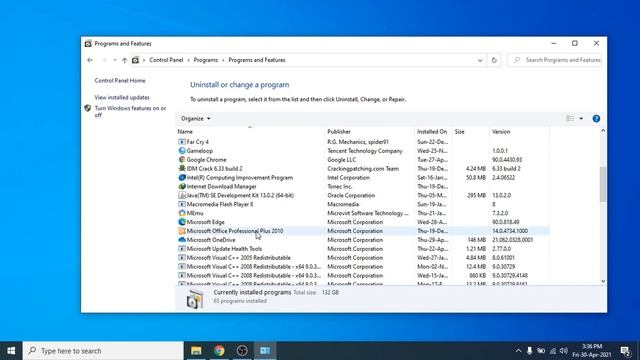
Task: Click the Far Cry 4 program icon
Action: tap(182, 142)
